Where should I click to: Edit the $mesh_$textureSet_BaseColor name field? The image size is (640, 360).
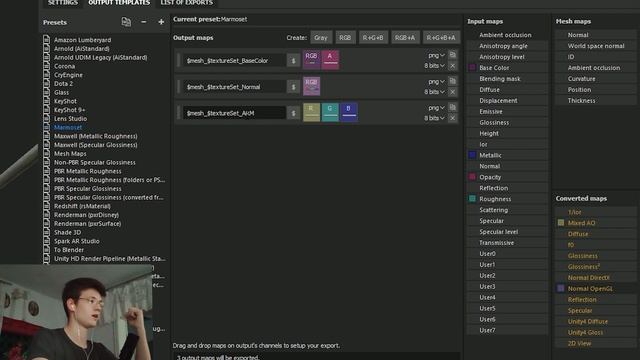pos(234,60)
